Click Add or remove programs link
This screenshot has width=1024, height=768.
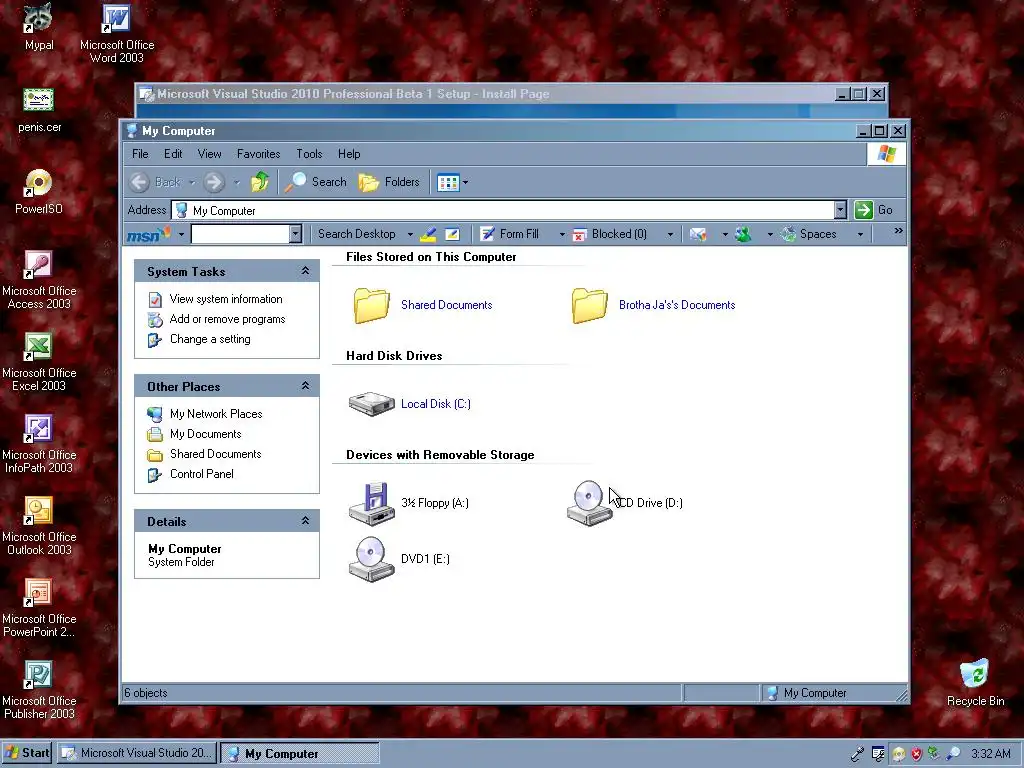pos(227,319)
